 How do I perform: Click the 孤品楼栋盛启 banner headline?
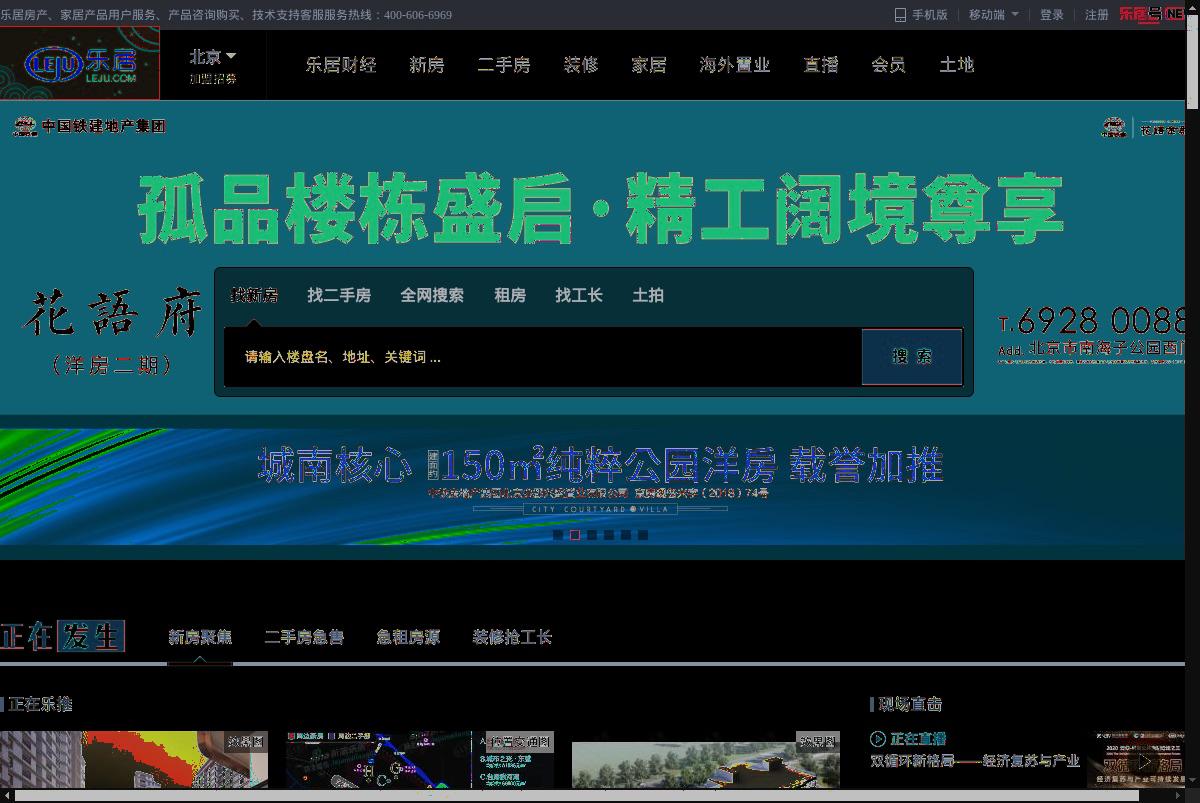pyautogui.click(x=600, y=209)
